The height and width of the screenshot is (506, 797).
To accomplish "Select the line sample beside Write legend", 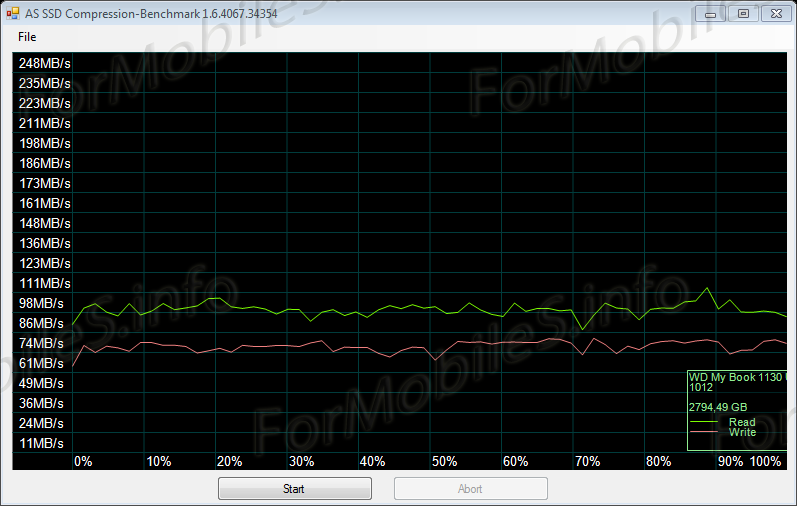I will (705, 433).
